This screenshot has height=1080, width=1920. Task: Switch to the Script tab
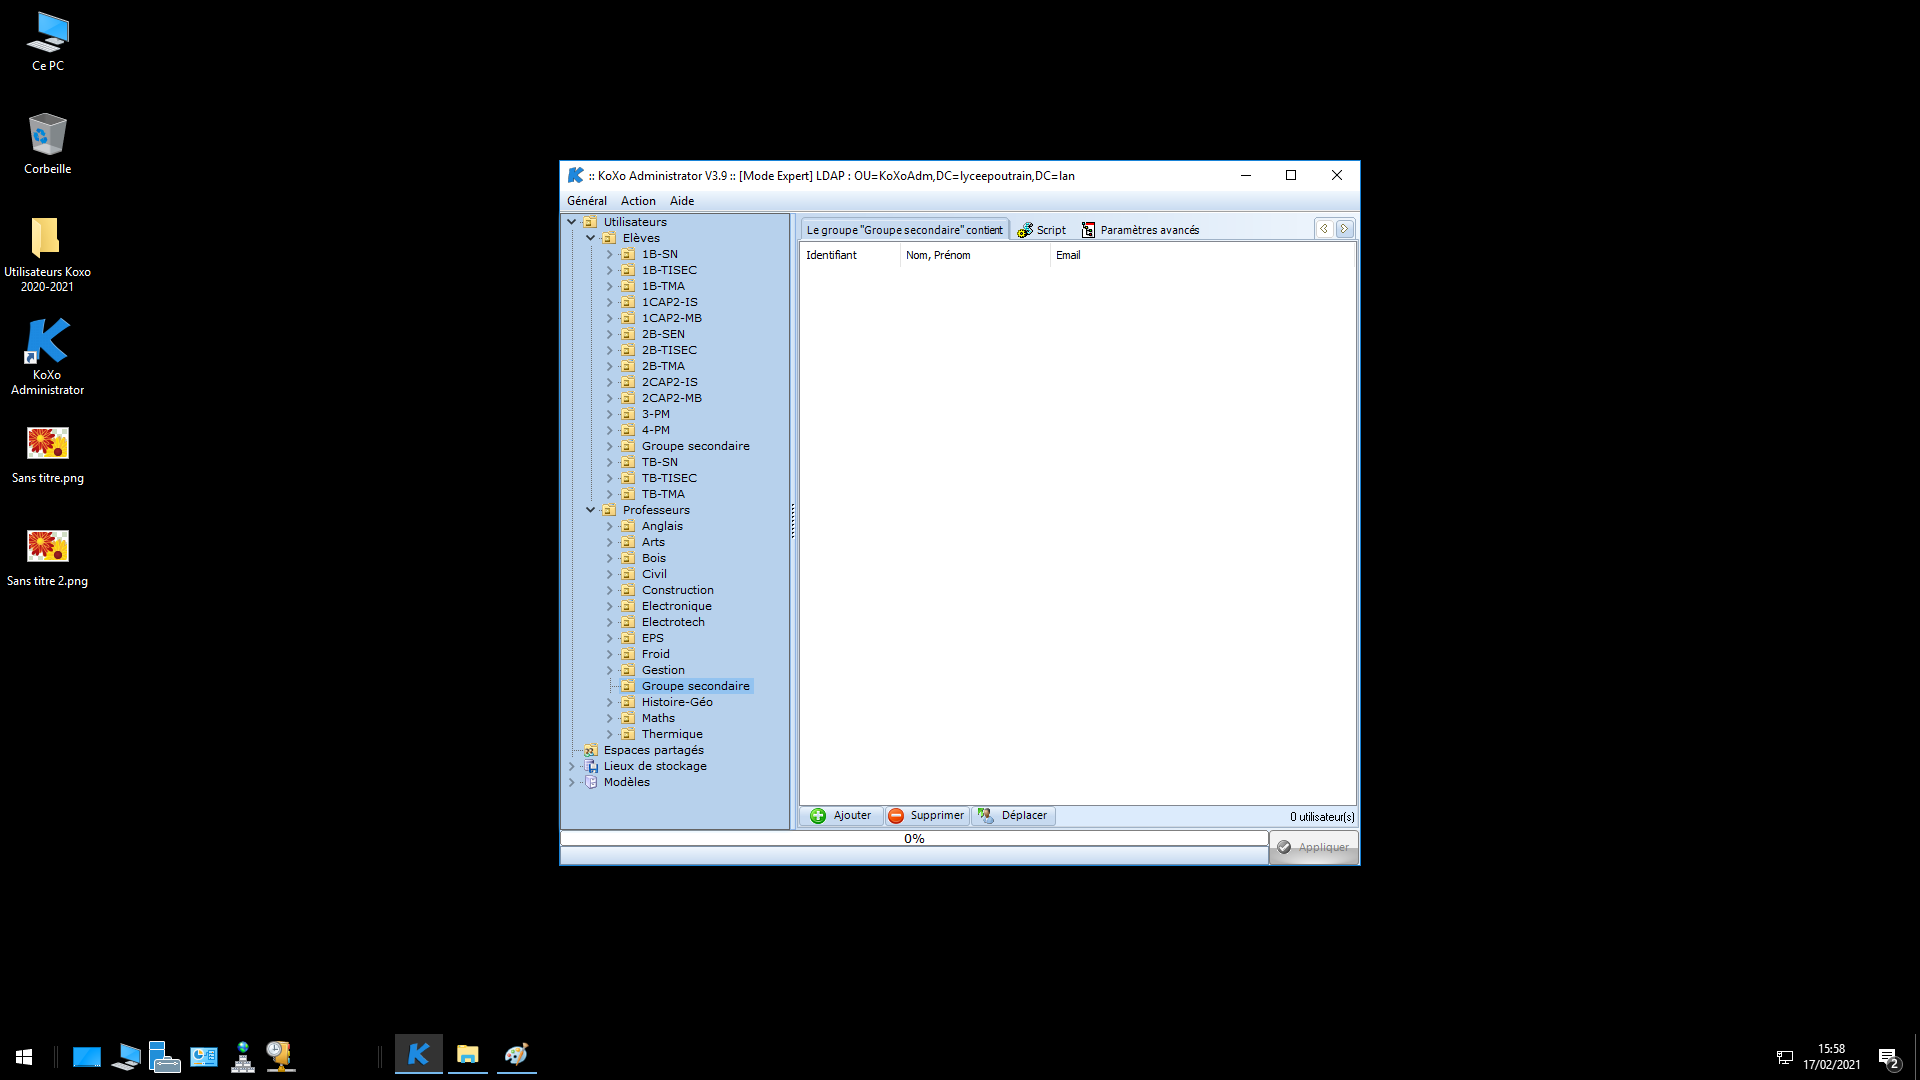[x=1042, y=230]
